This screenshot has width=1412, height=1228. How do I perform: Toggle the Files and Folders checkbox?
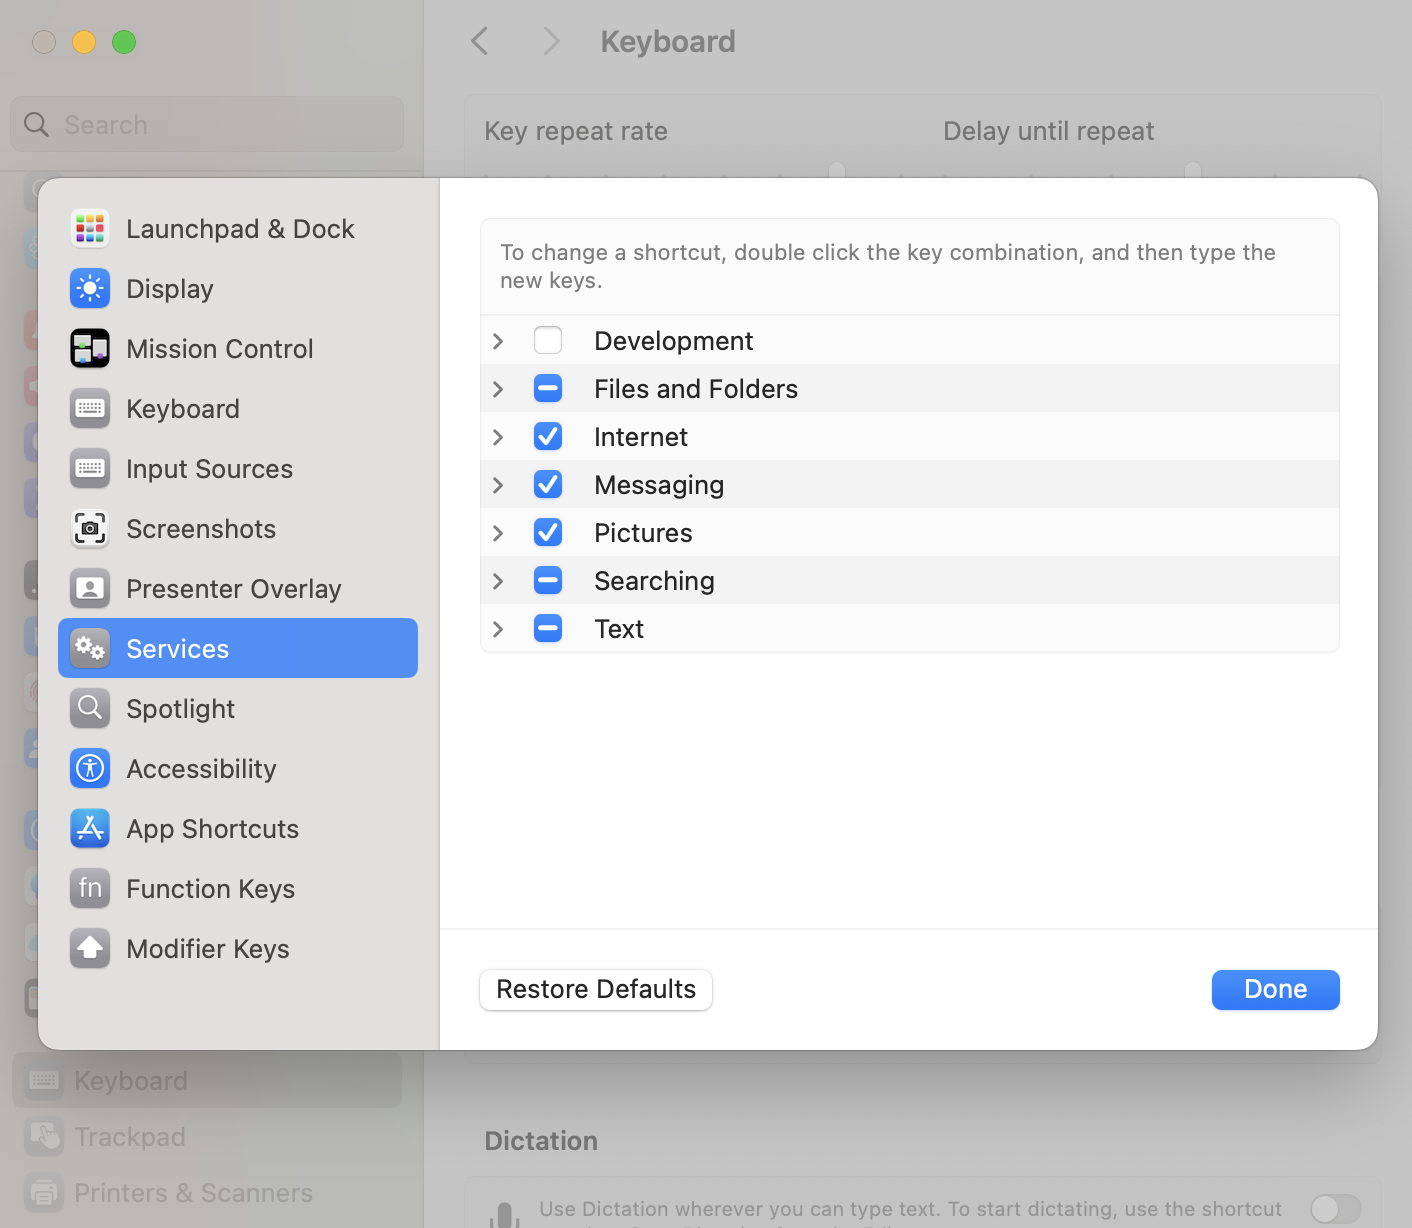click(548, 388)
